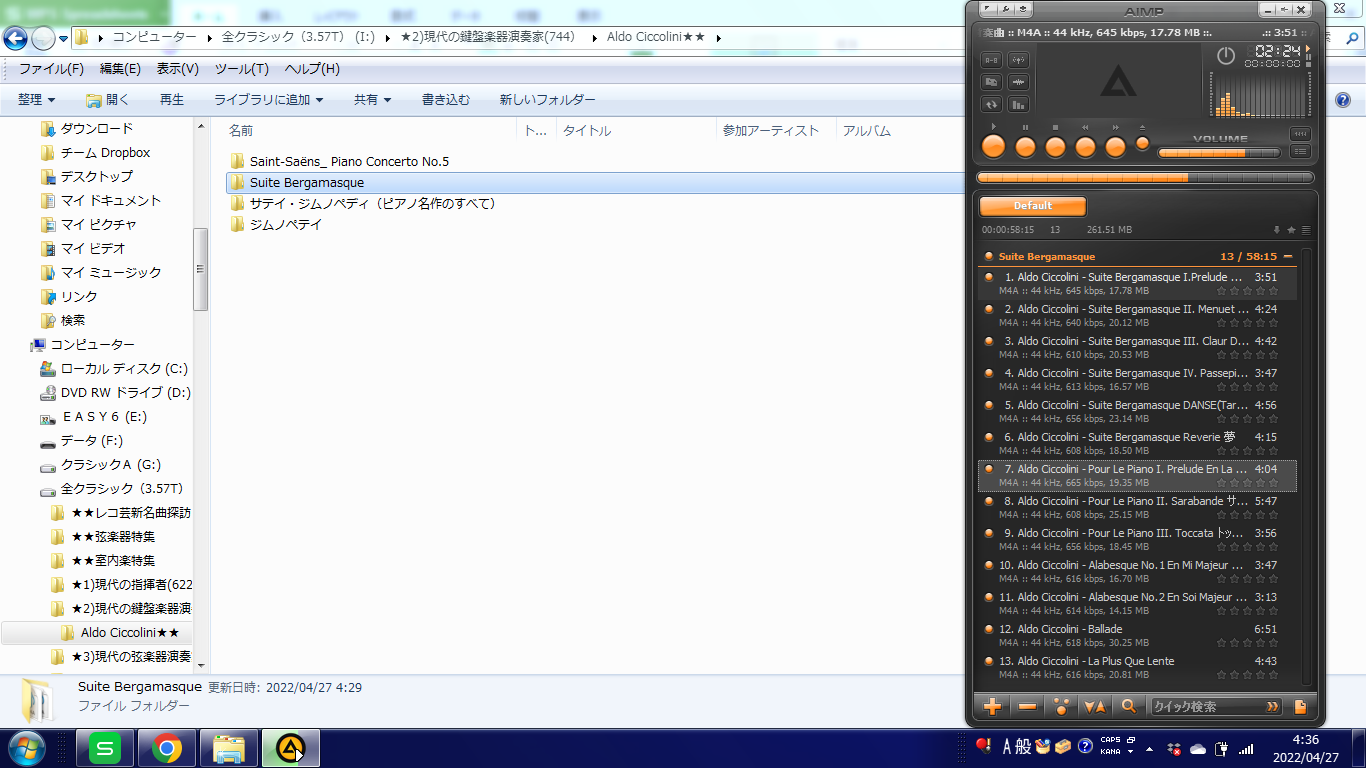Open AIMP preferences wrench icon
Screen dimensions: 1366x768
tap(1005, 9)
